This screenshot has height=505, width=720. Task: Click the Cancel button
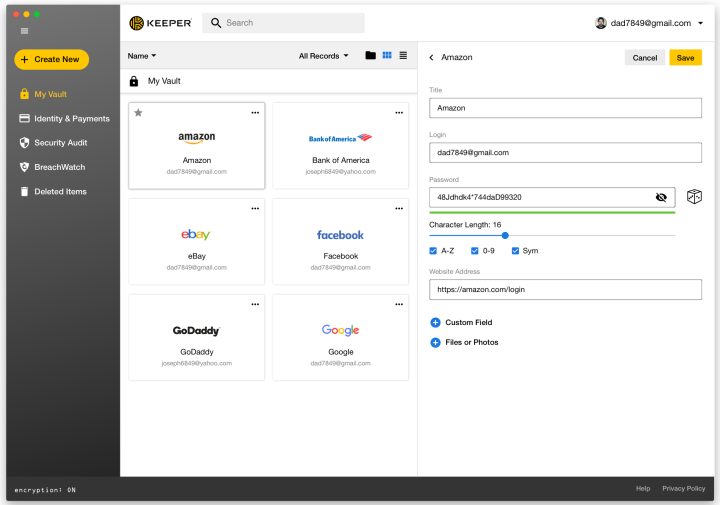(x=645, y=58)
